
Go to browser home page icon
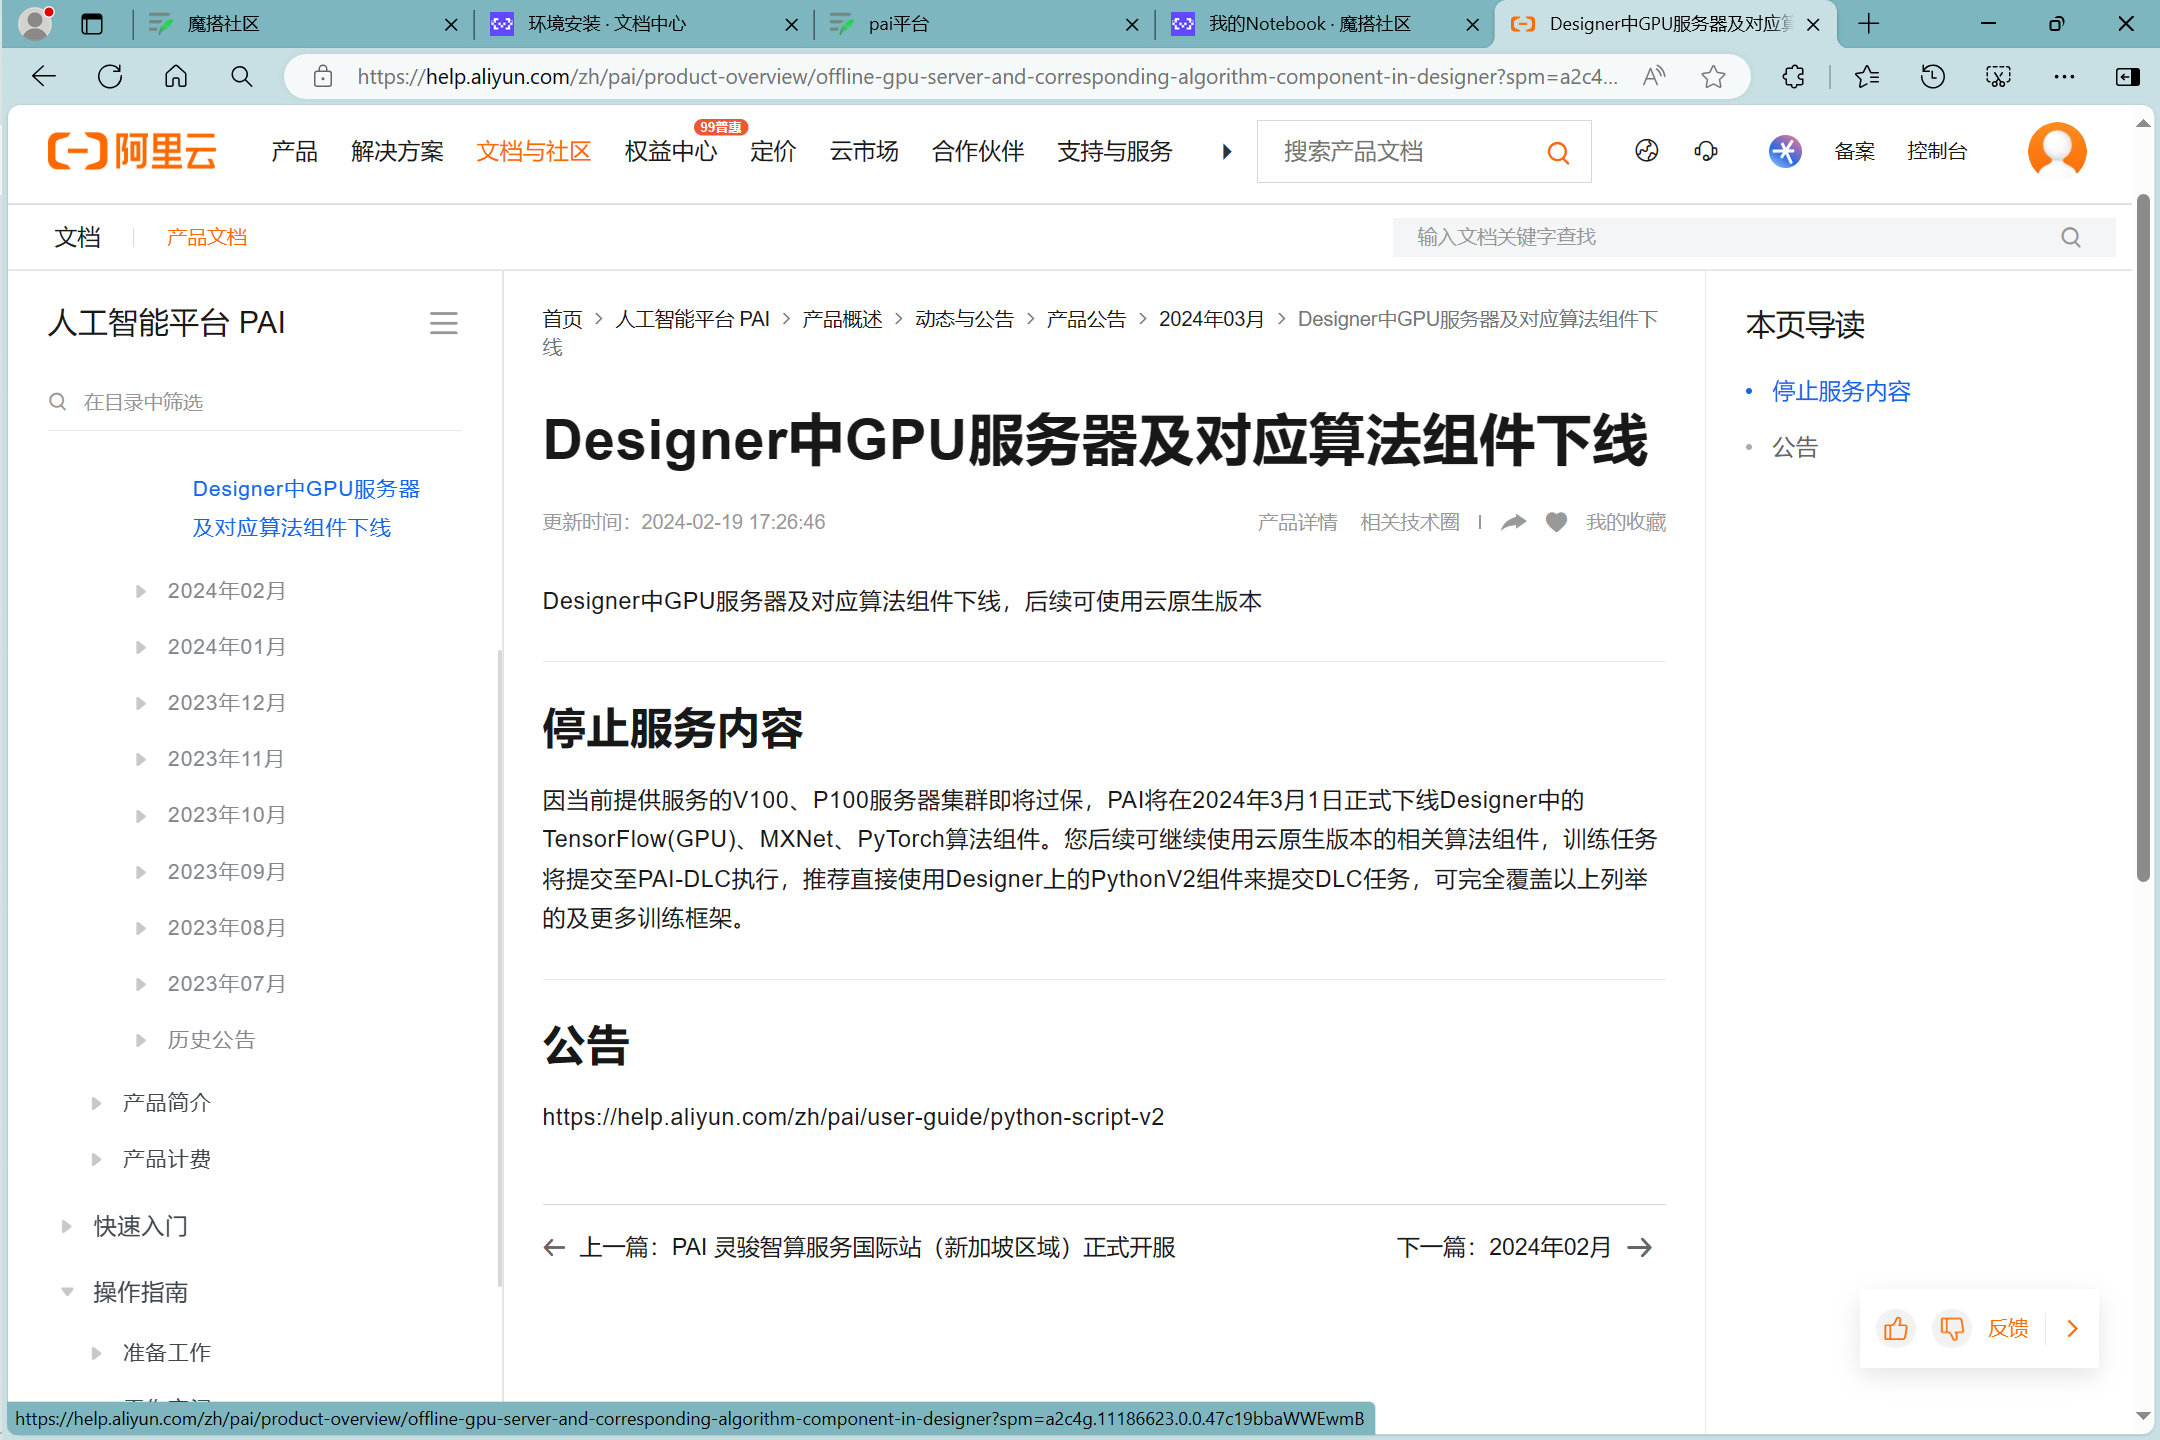(x=176, y=77)
